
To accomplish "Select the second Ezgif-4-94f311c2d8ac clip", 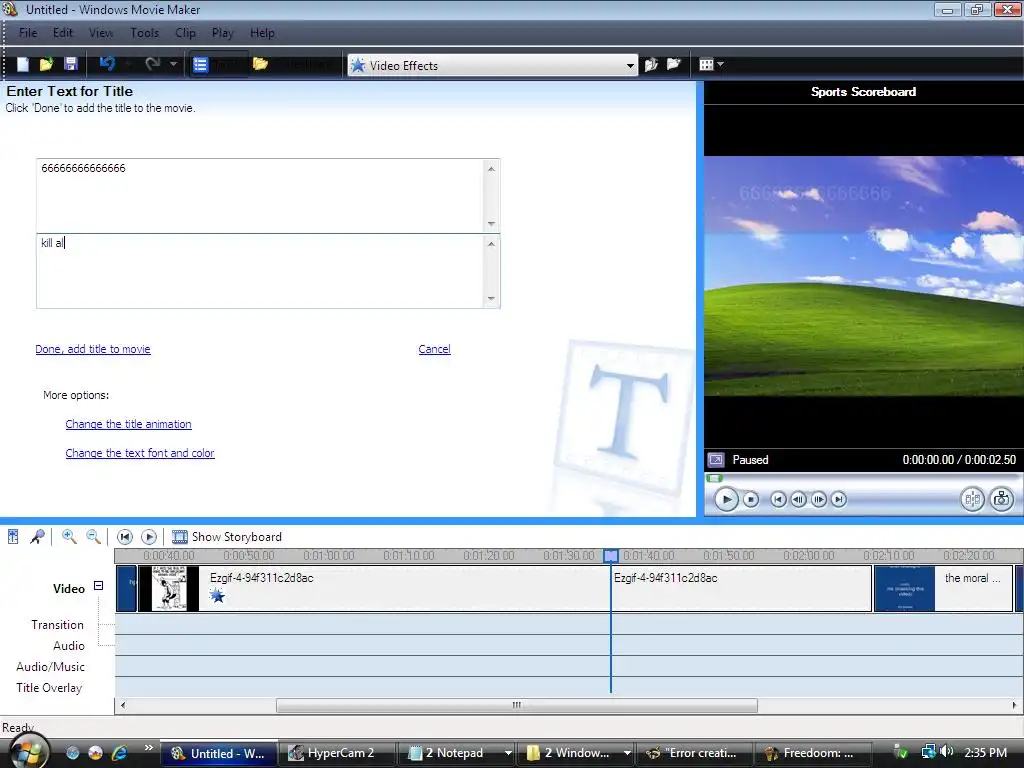I will [741, 588].
